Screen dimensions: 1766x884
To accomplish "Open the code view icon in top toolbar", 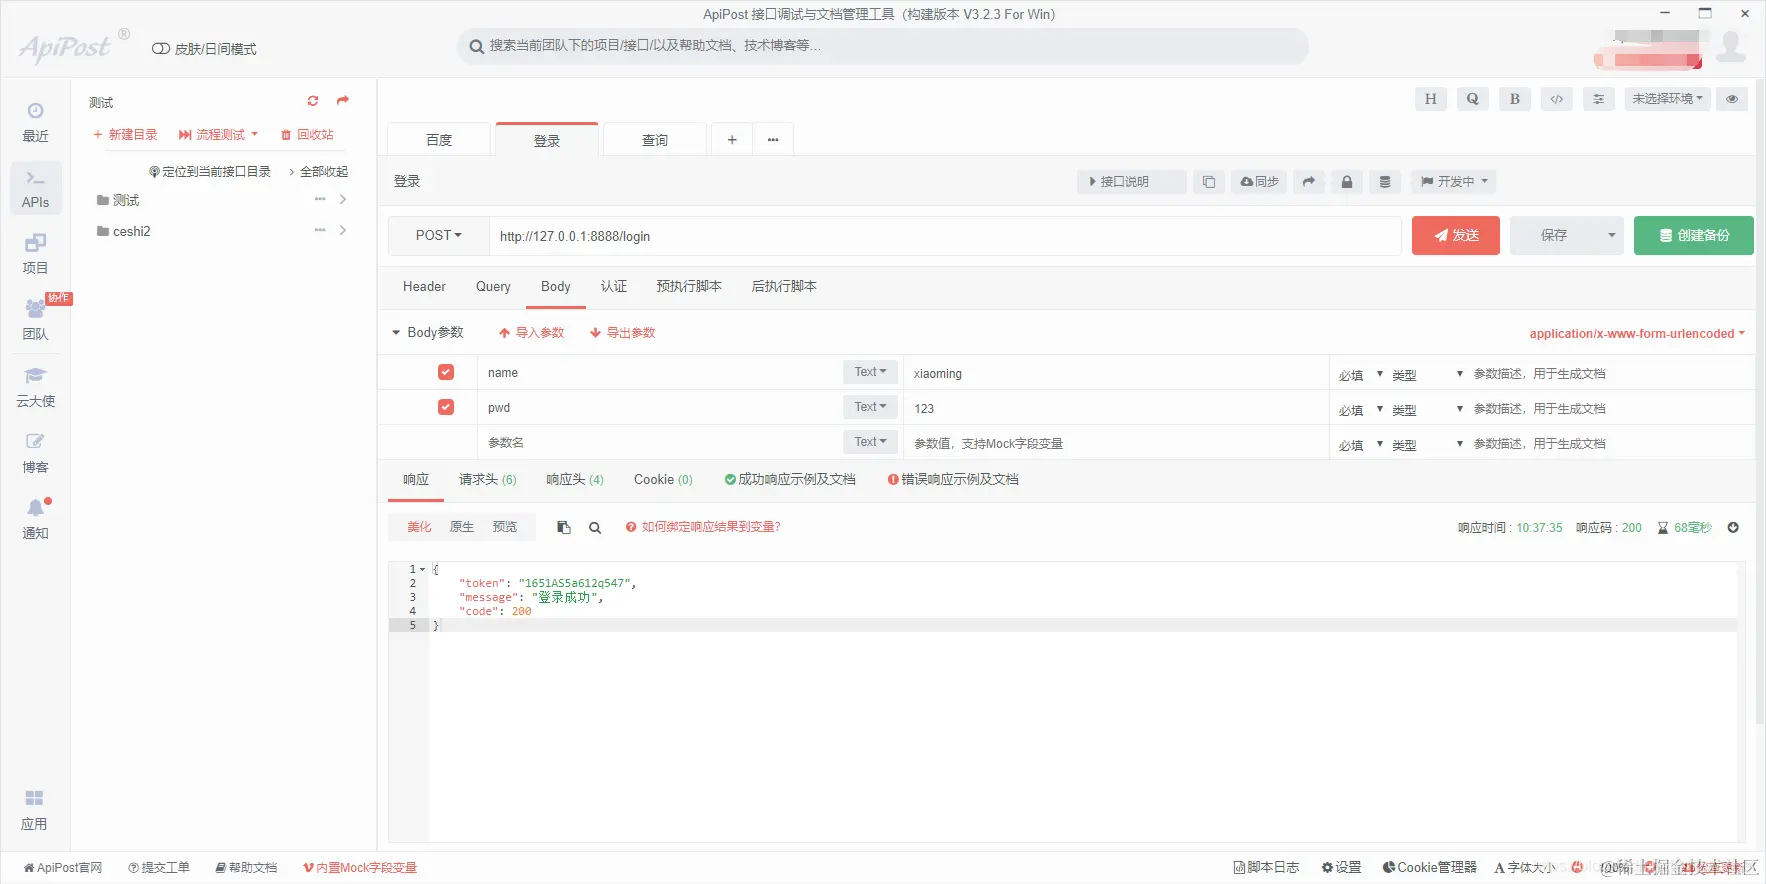I will coord(1557,99).
